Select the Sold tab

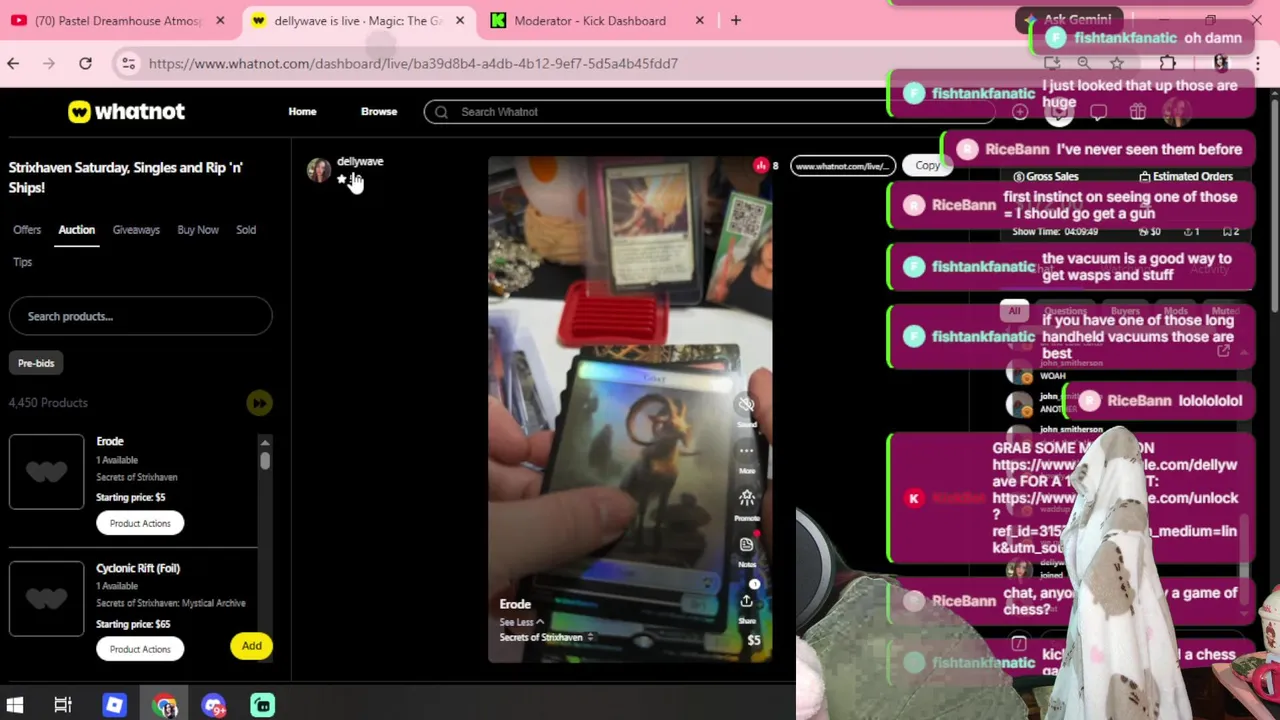(x=246, y=230)
